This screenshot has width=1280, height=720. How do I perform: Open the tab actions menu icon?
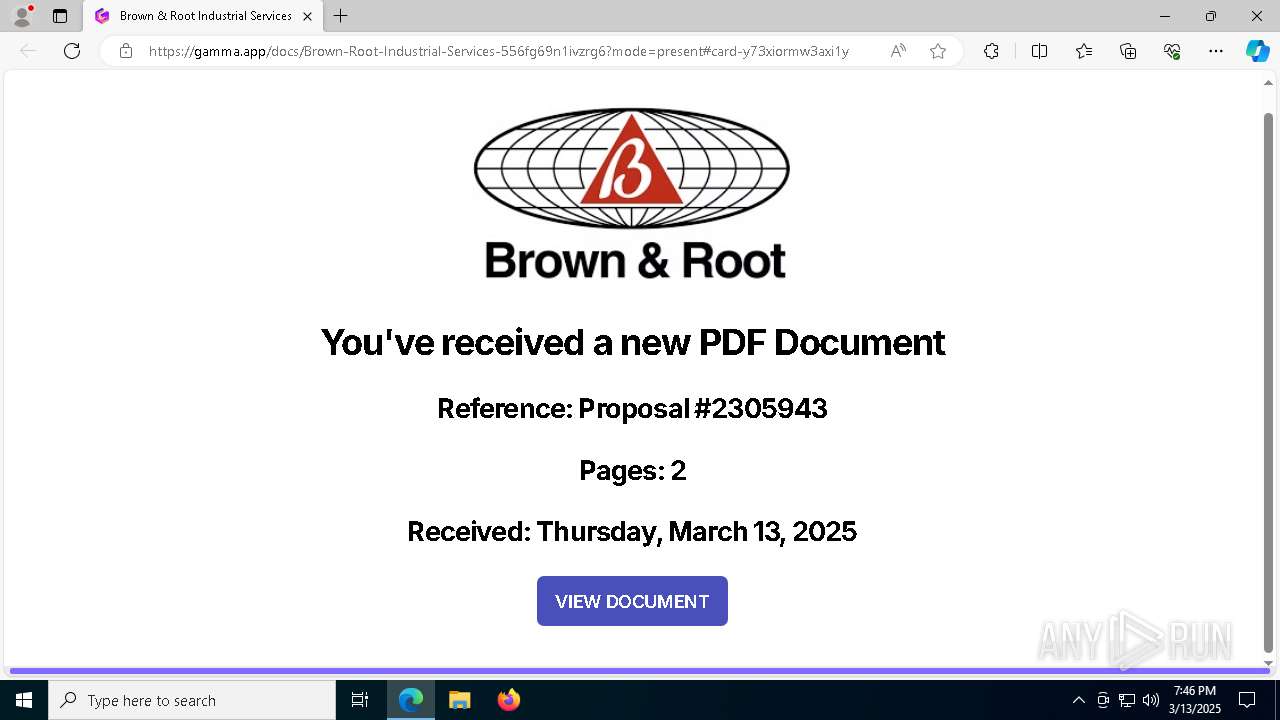[x=60, y=16]
